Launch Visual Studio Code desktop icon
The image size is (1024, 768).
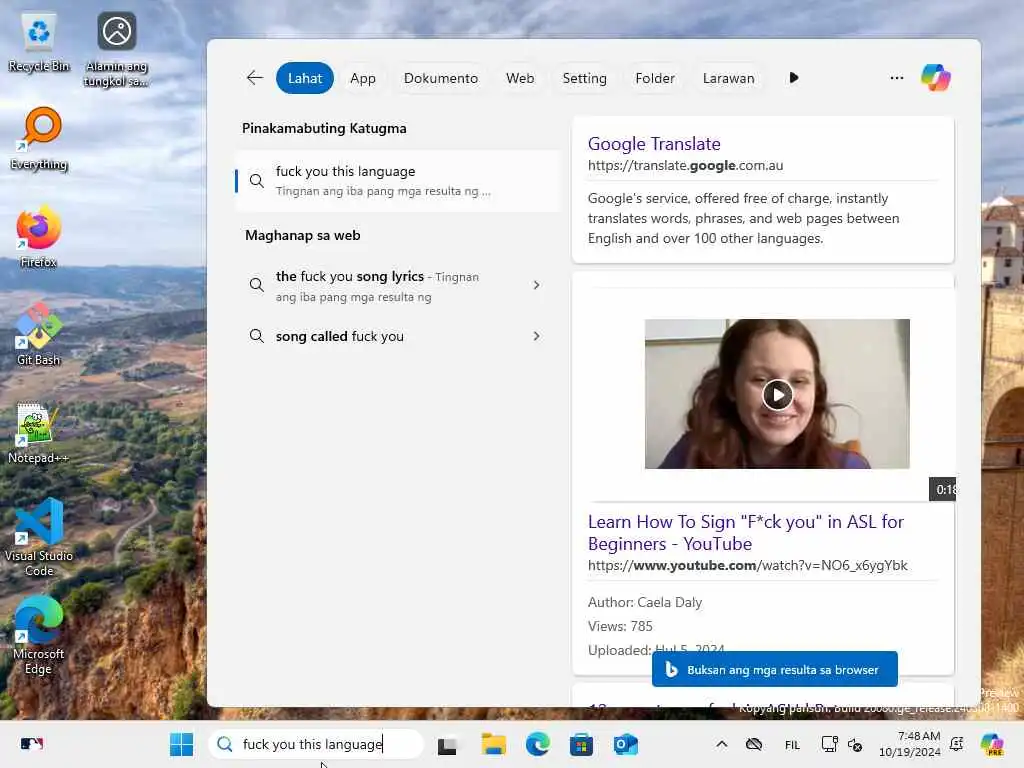point(39,537)
